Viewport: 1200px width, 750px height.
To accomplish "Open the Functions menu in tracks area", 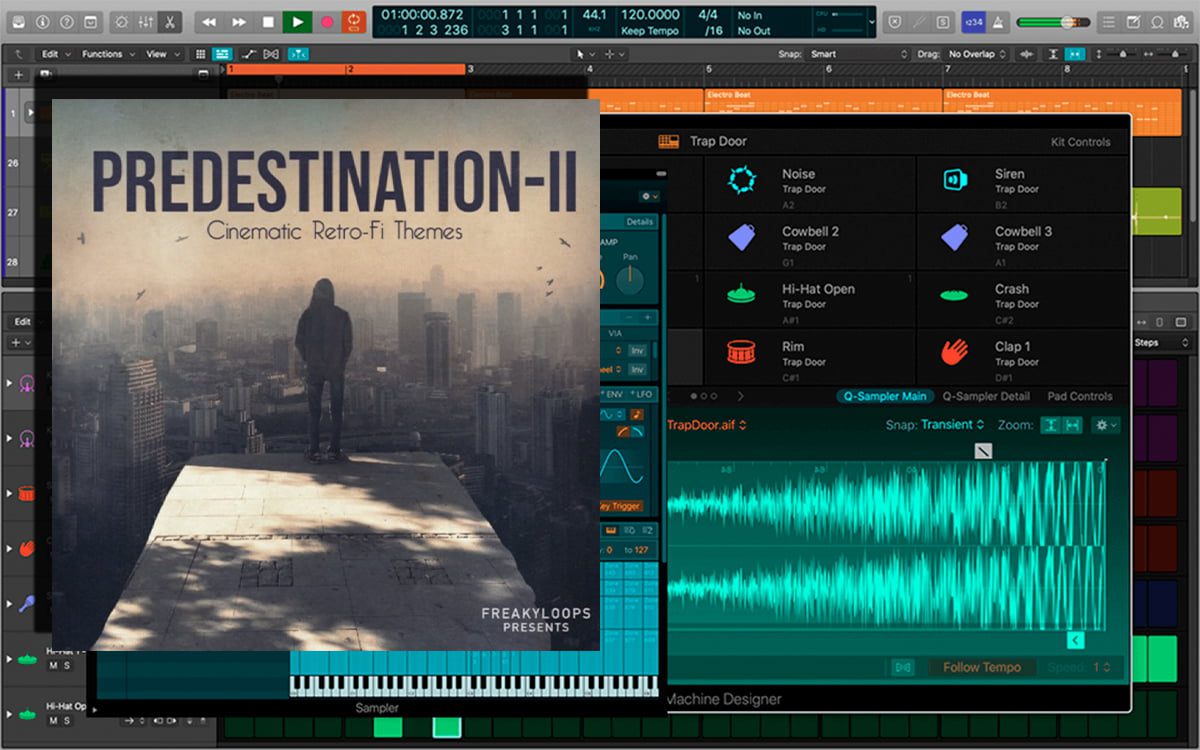I will (107, 54).
